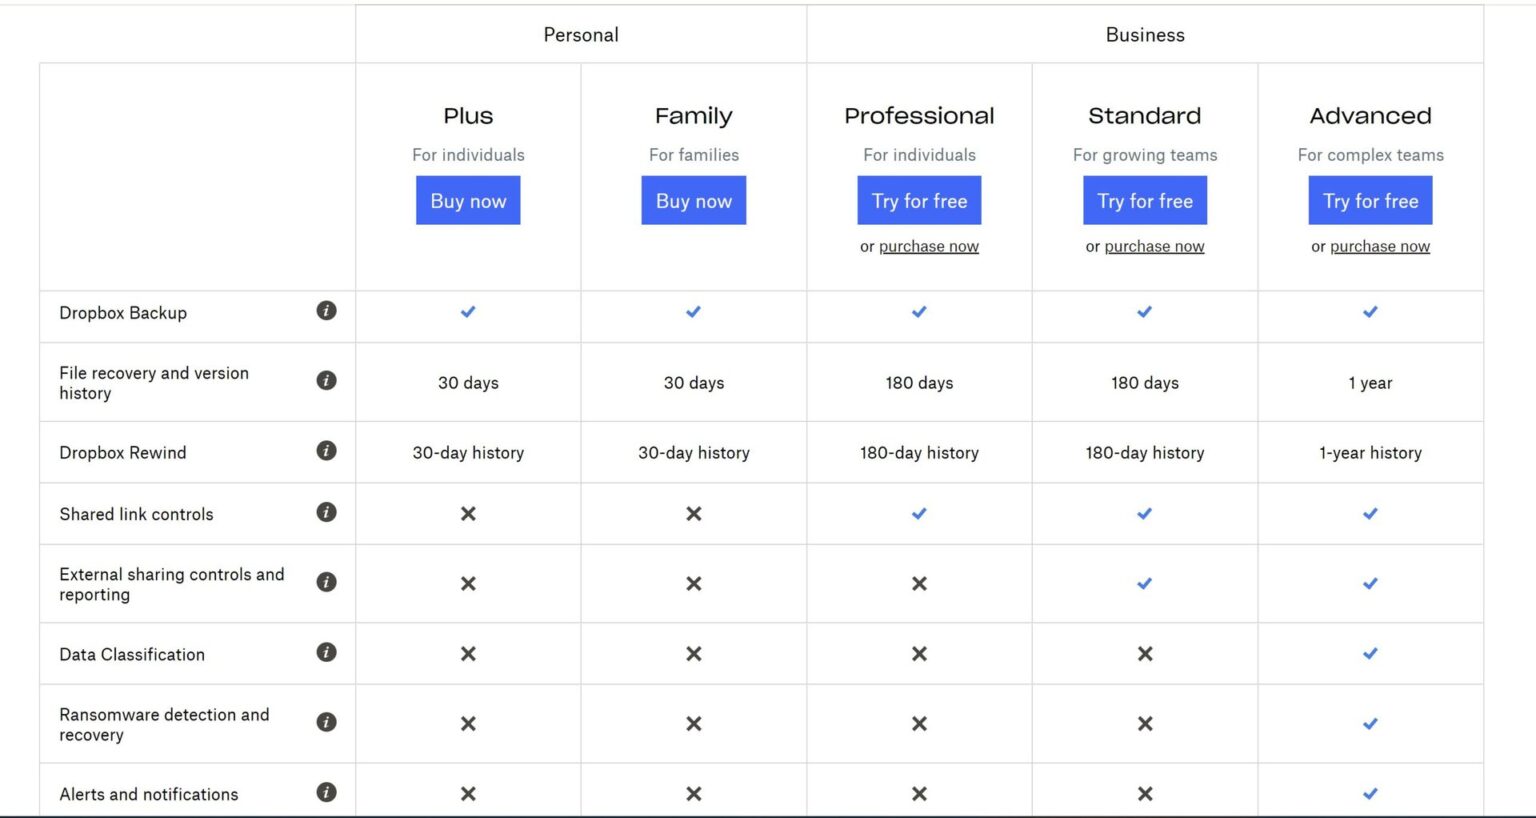Click the Plus plan's Dropbox Backup checkmark
The width and height of the screenshot is (1536, 818).
pos(467,311)
